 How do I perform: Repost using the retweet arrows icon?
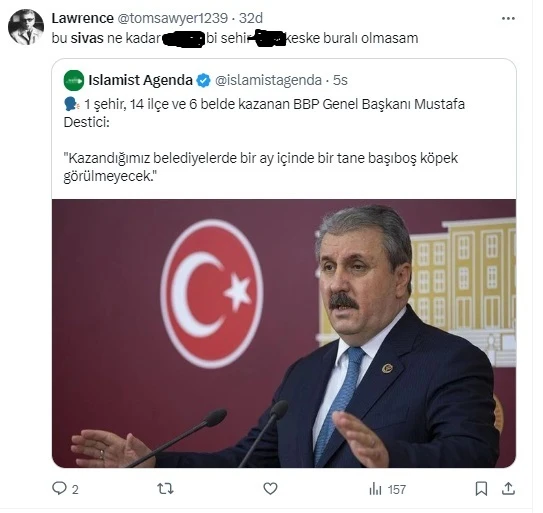[165, 489]
